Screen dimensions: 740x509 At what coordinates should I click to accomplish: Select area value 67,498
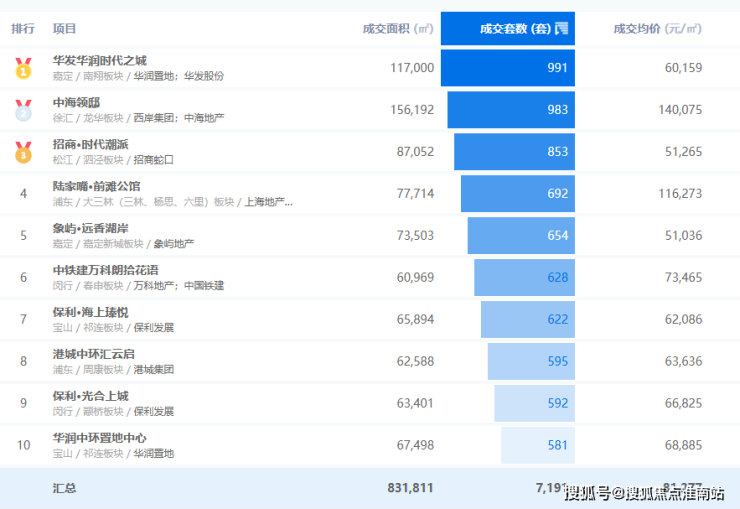click(415, 446)
